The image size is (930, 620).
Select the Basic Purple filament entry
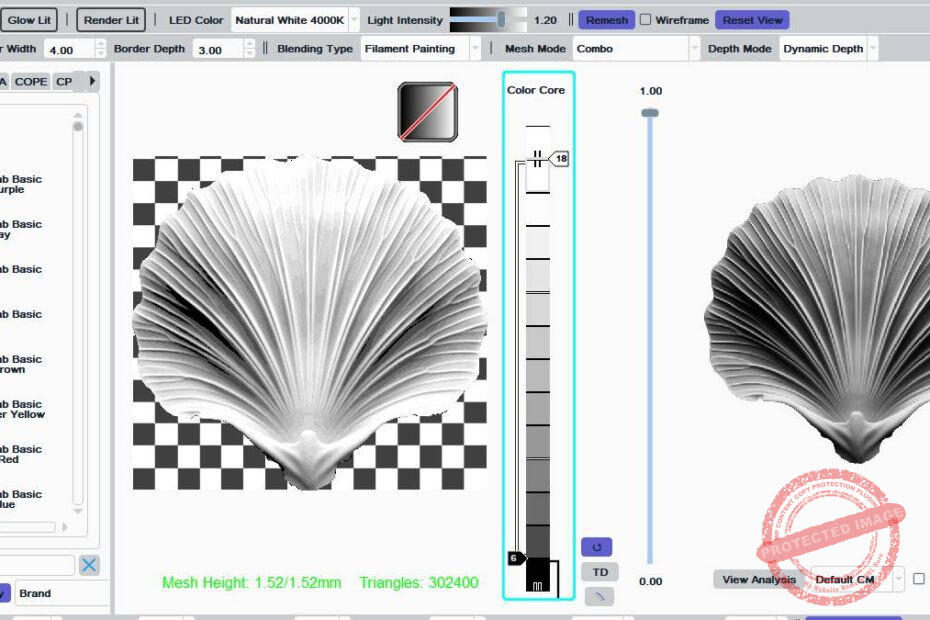(21, 184)
